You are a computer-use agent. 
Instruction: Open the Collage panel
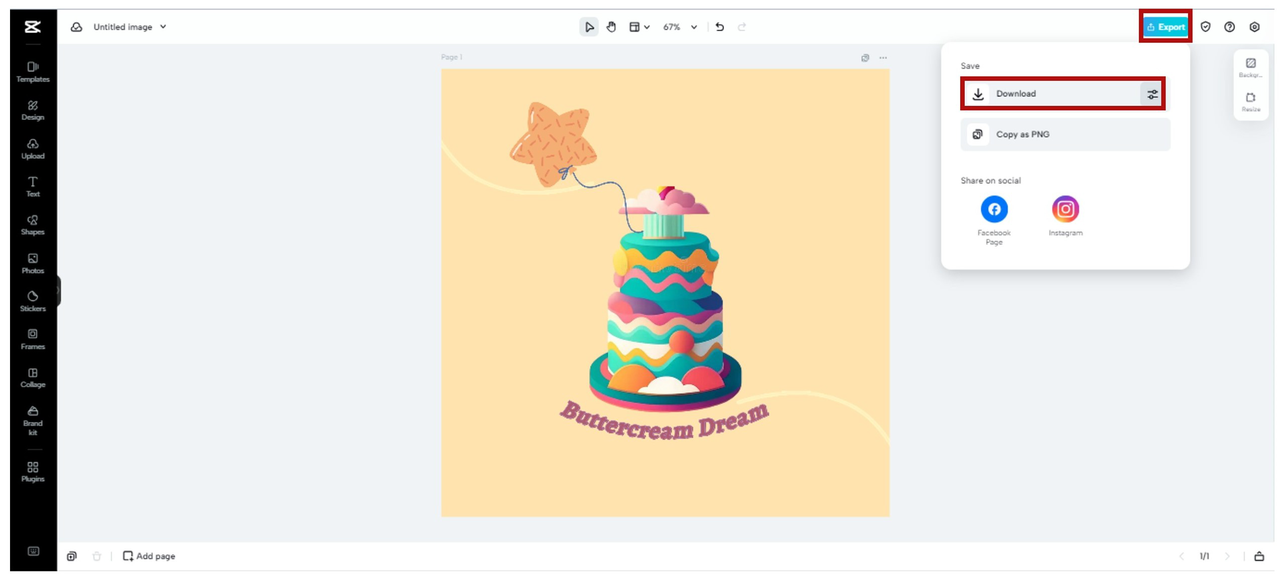(x=33, y=377)
